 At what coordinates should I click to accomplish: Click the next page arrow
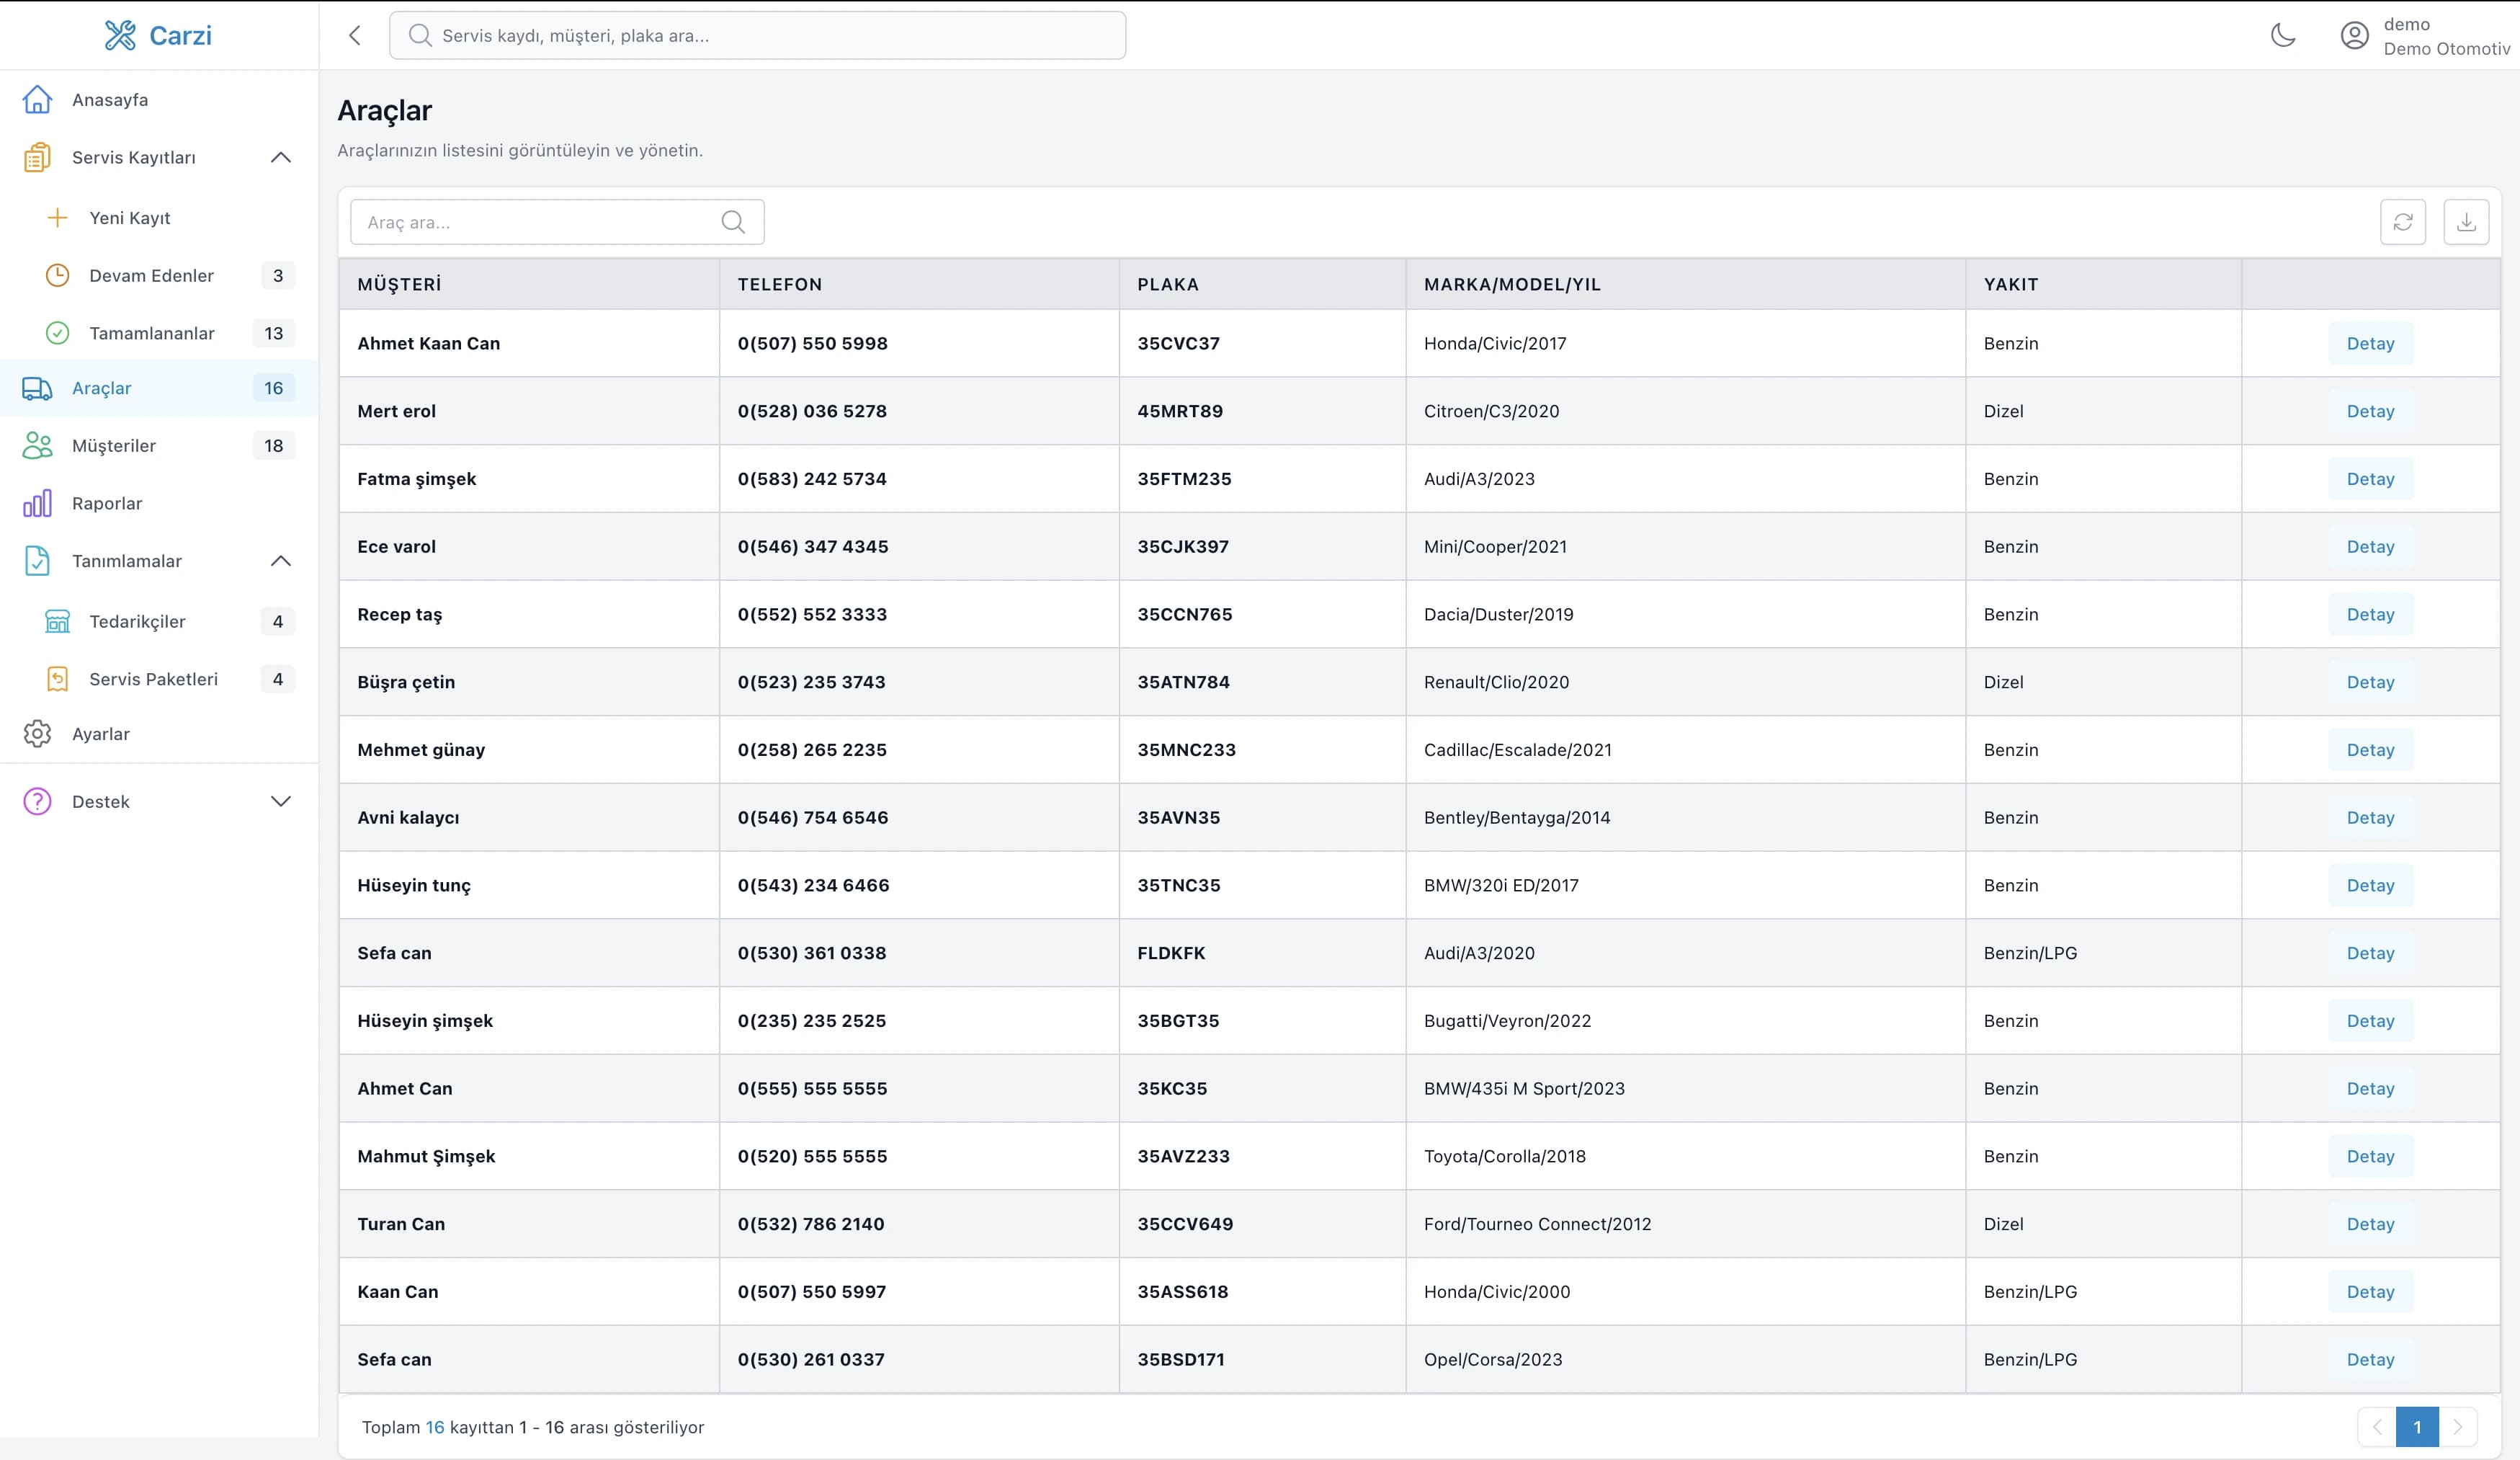coord(2457,1427)
